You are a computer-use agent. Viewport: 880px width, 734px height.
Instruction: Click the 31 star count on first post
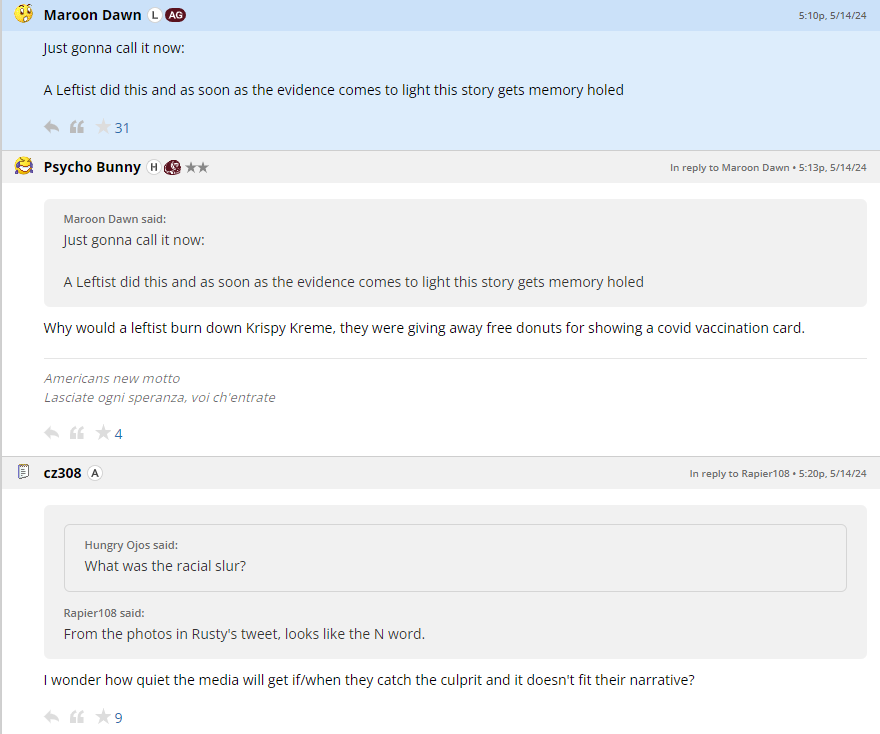(122, 128)
